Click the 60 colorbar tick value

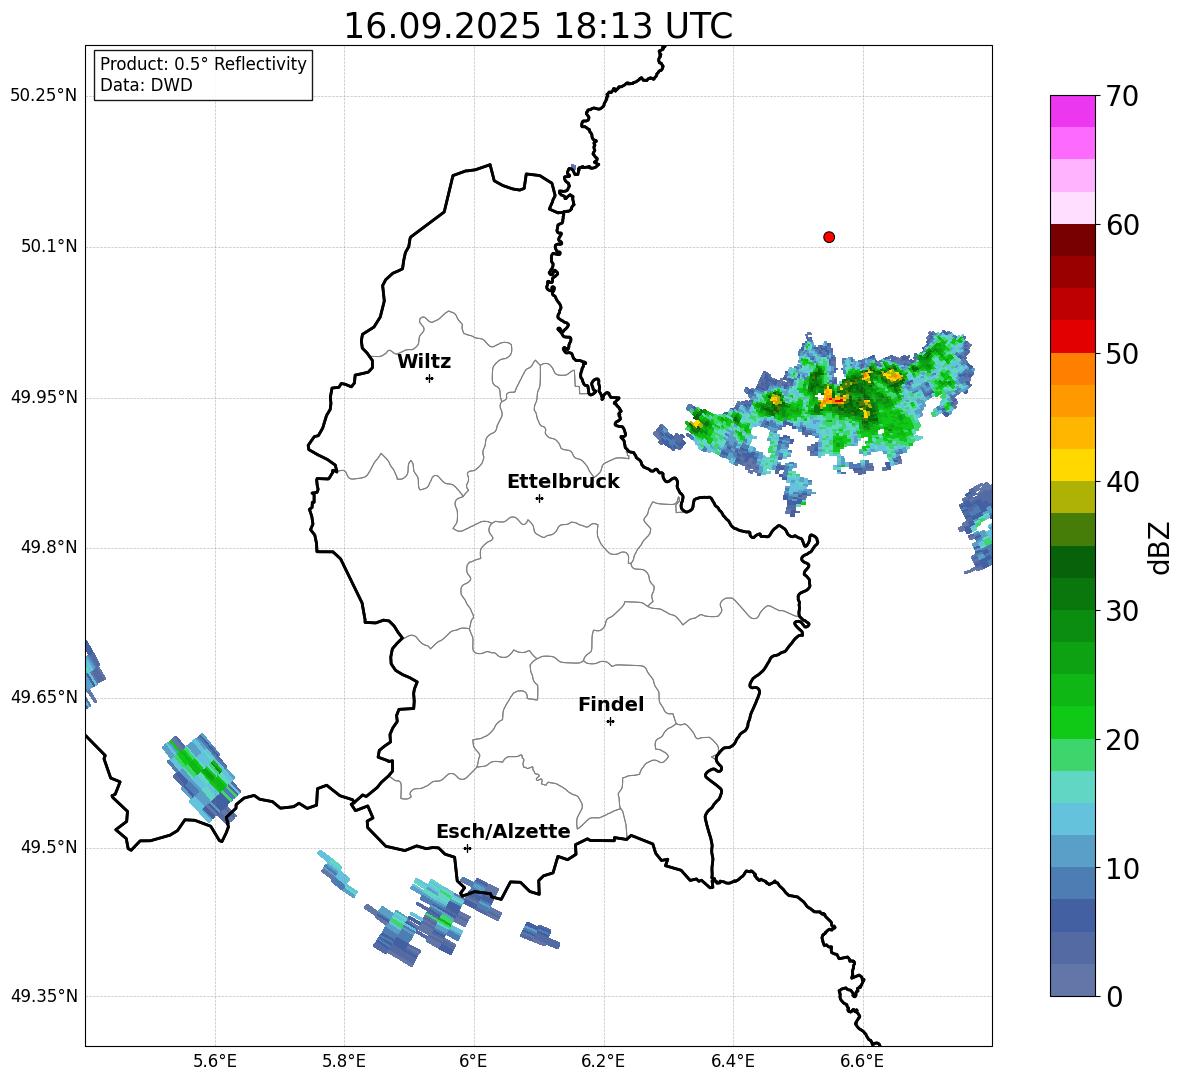click(1122, 225)
